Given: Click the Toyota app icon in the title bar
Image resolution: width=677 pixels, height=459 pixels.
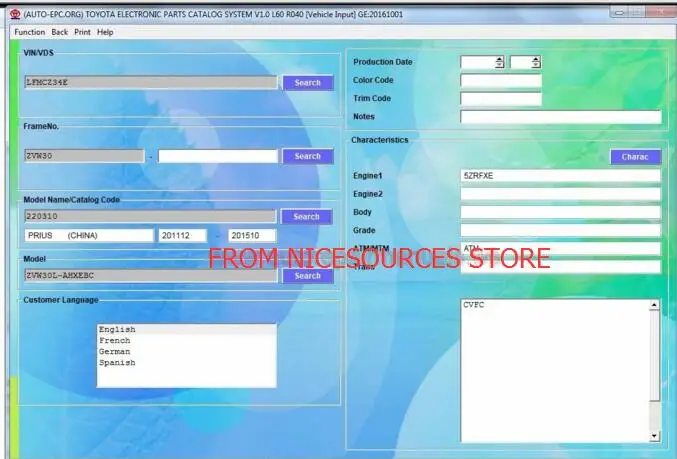Looking at the screenshot, I should [15, 14].
